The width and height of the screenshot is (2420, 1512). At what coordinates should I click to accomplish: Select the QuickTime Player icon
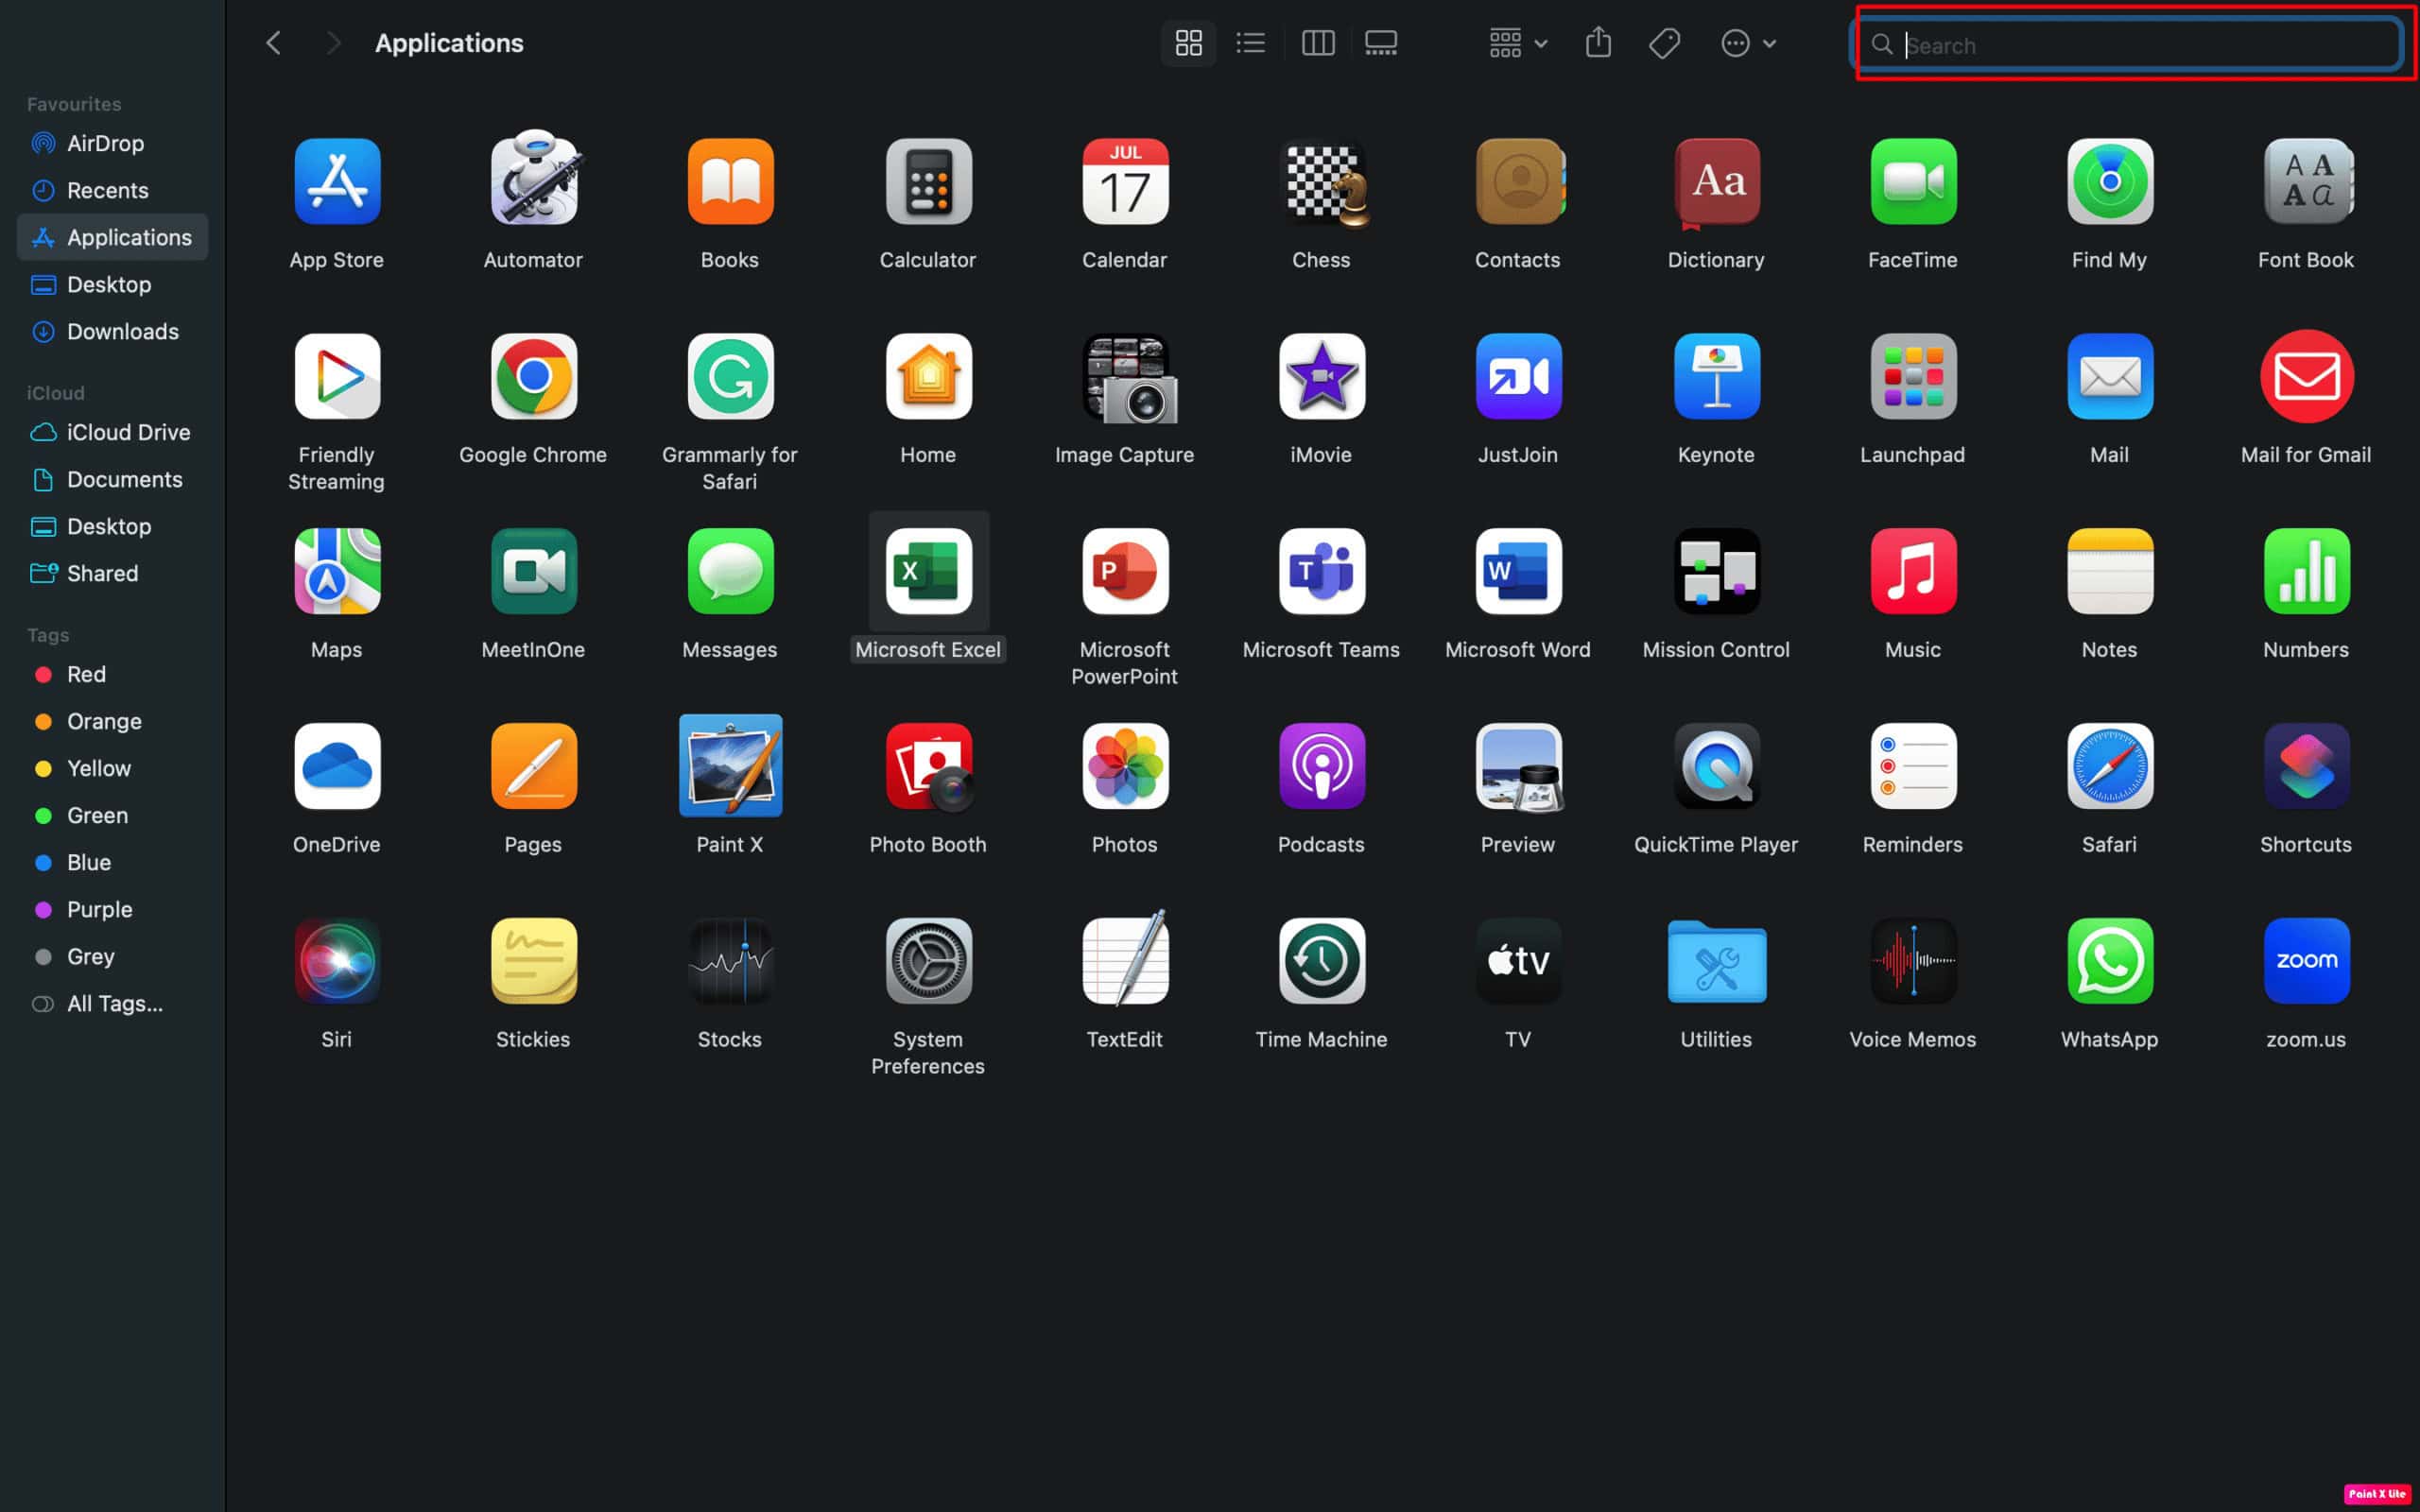click(x=1716, y=766)
